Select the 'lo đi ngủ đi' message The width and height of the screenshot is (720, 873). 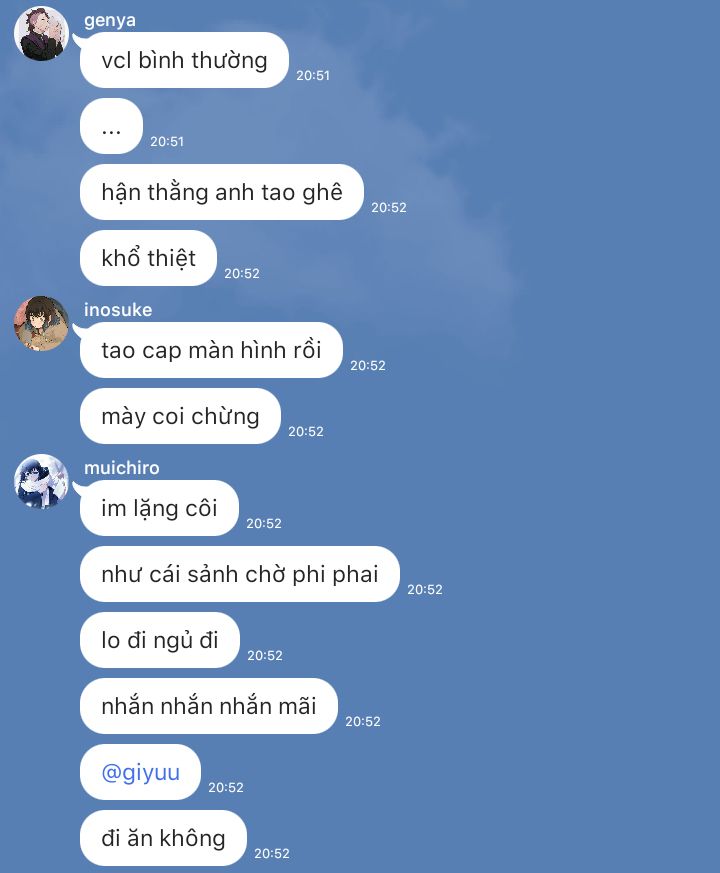pyautogui.click(x=160, y=640)
